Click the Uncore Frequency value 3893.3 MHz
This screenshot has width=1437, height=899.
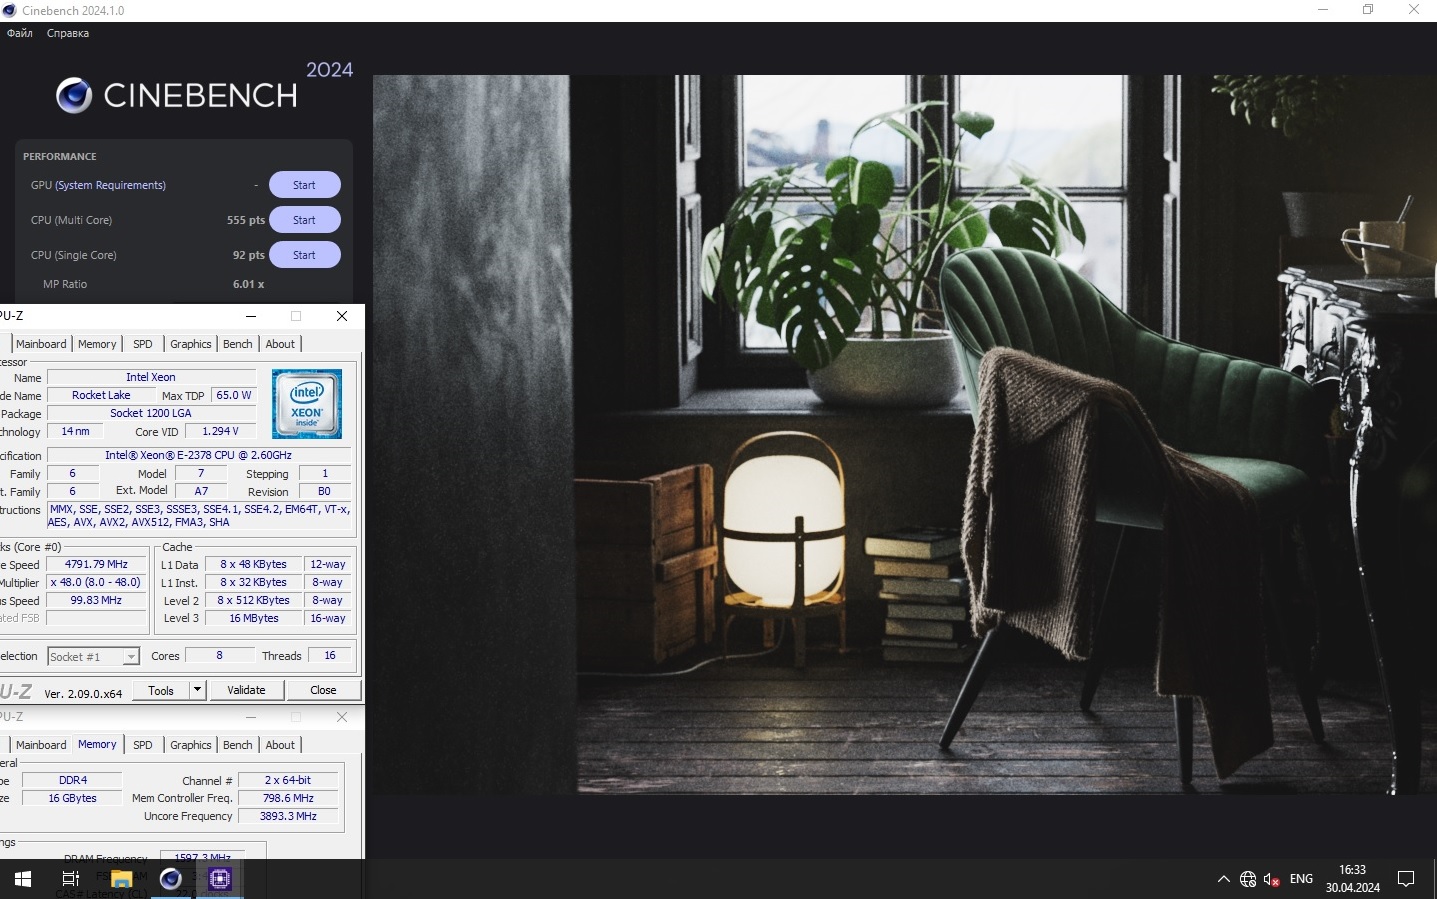pos(288,816)
